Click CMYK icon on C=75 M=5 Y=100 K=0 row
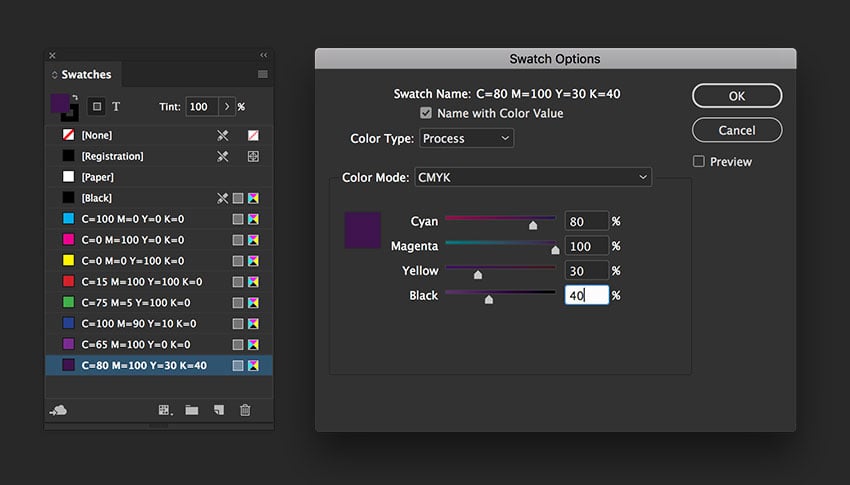Image resolution: width=850 pixels, height=485 pixels. coord(253,302)
